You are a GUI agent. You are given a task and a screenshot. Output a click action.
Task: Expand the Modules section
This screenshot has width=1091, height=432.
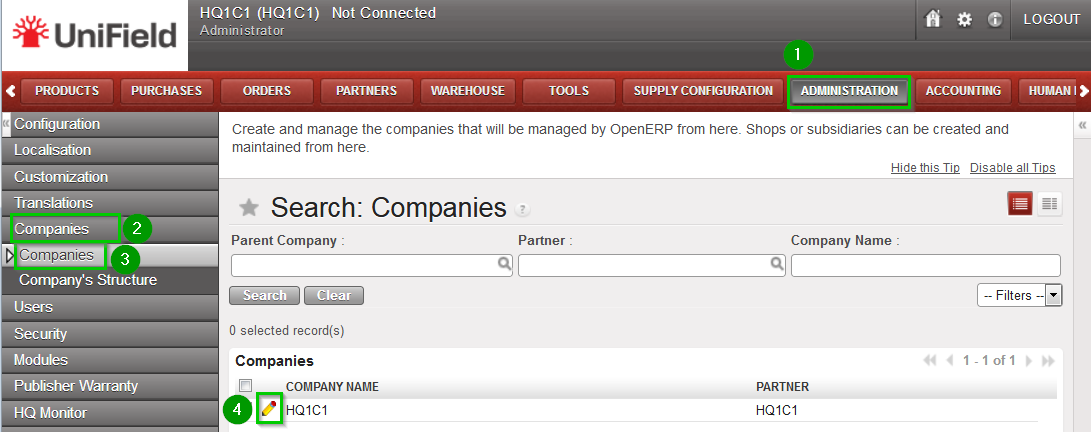pyautogui.click(x=110, y=360)
